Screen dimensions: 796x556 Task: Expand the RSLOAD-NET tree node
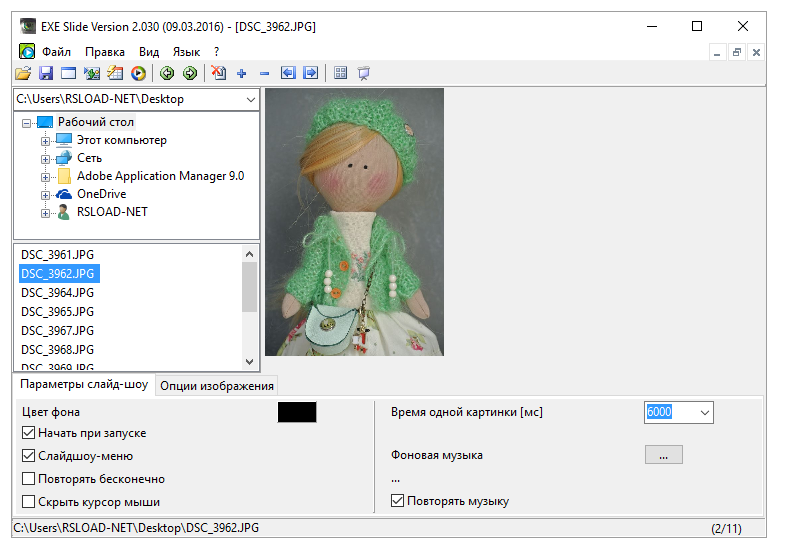click(x=45, y=213)
